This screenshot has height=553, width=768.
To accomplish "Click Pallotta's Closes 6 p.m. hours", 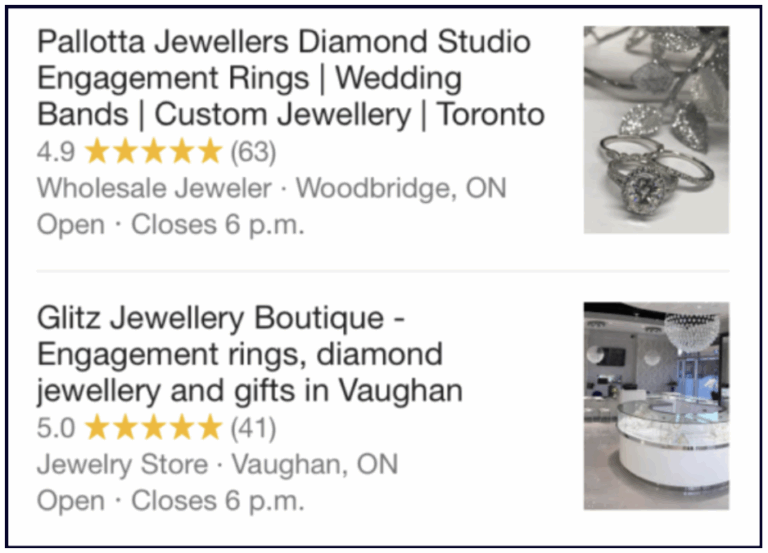I will coord(217,224).
